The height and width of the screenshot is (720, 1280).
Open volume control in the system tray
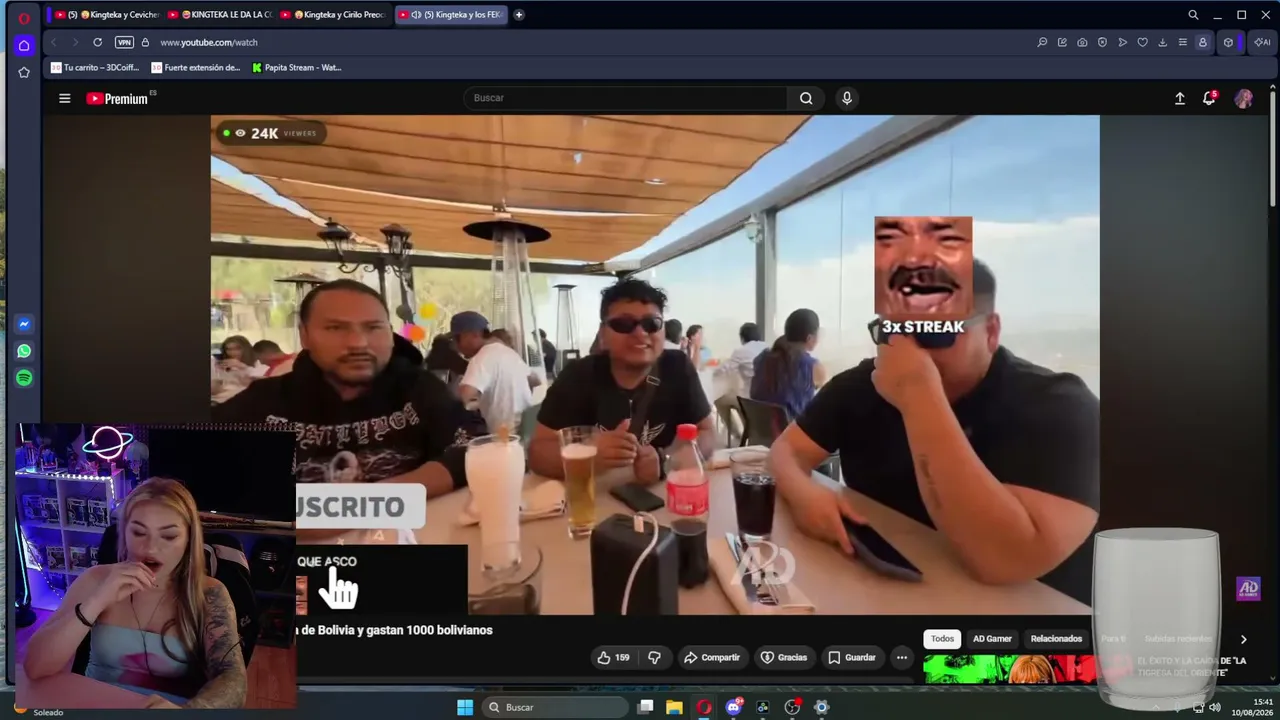[1215, 707]
